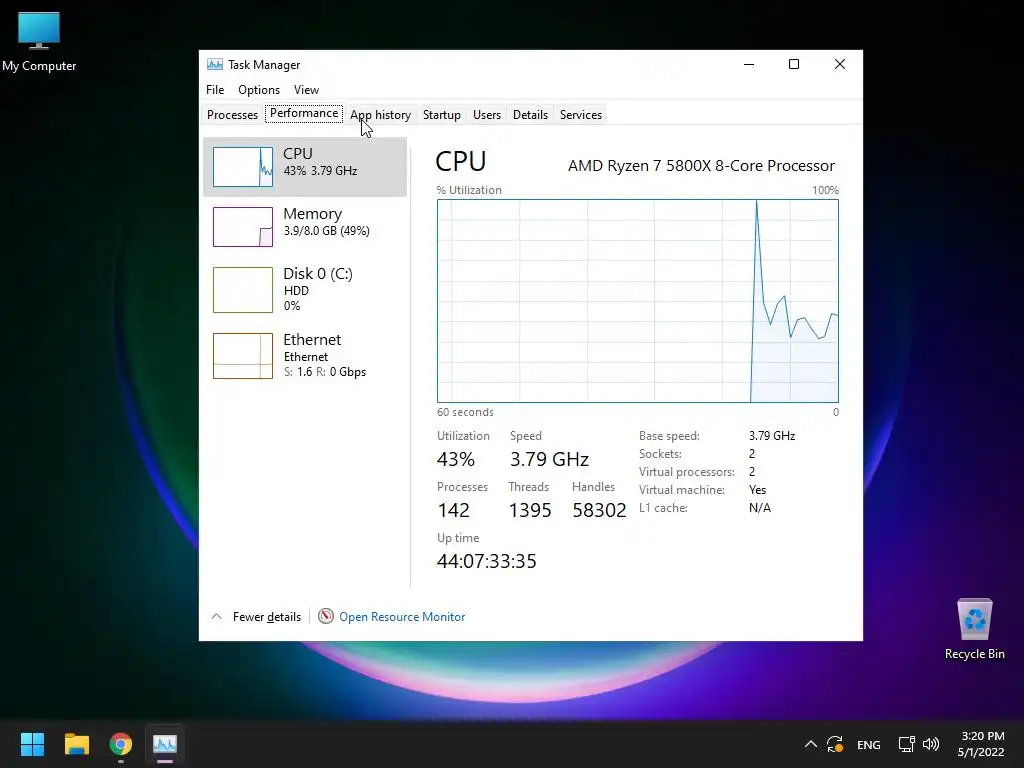Click the threads count 1395

pos(530,510)
